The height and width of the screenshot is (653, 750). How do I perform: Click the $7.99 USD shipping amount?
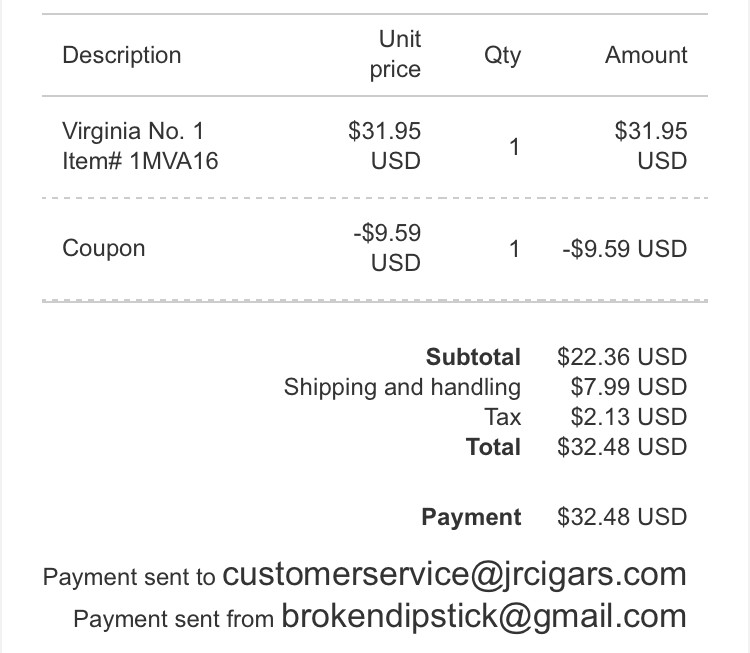click(x=628, y=387)
